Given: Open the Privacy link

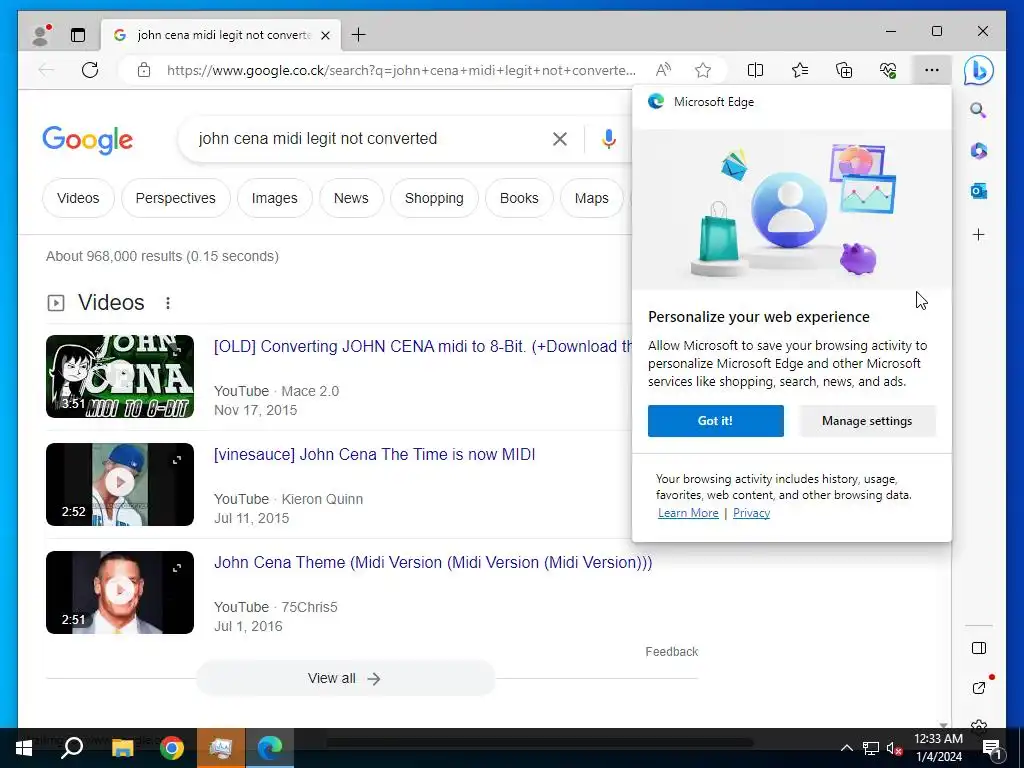Looking at the screenshot, I should [x=751, y=513].
